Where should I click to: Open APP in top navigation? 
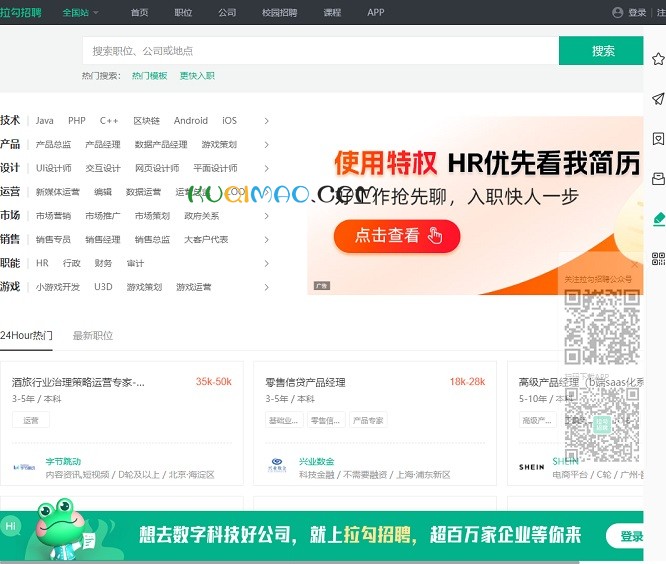(375, 13)
